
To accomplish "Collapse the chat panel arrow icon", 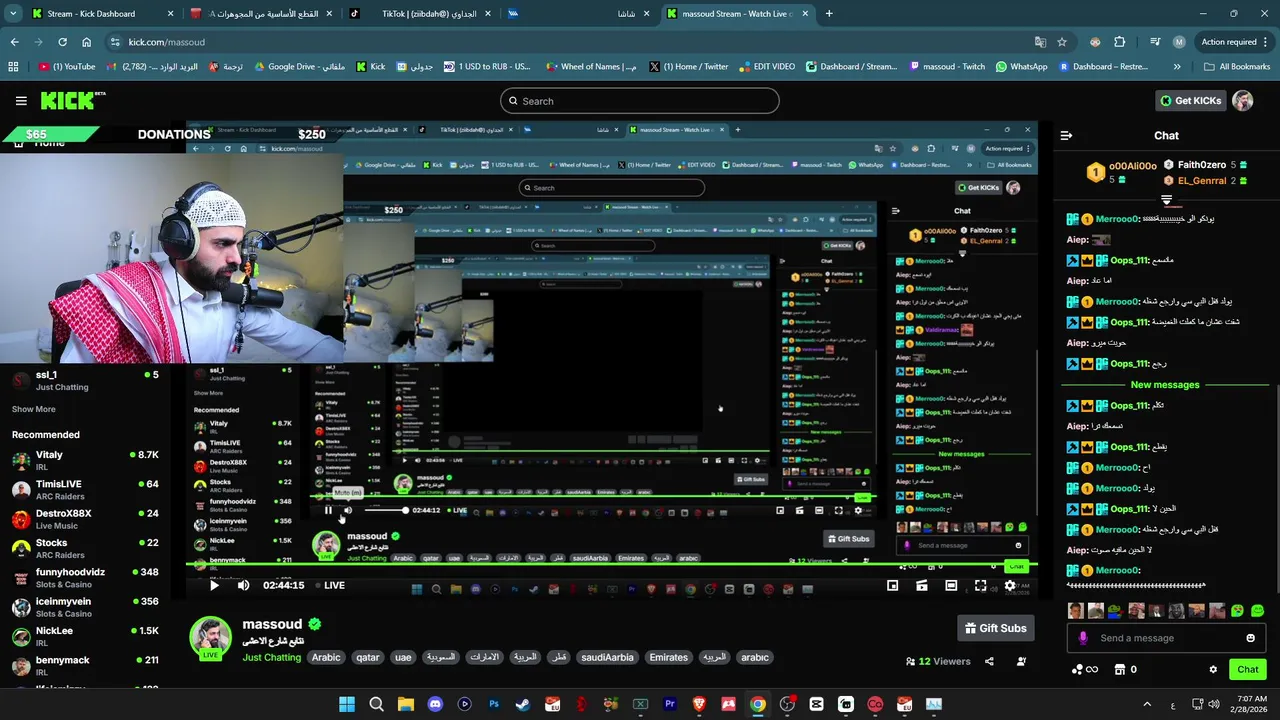I will coord(1066,135).
